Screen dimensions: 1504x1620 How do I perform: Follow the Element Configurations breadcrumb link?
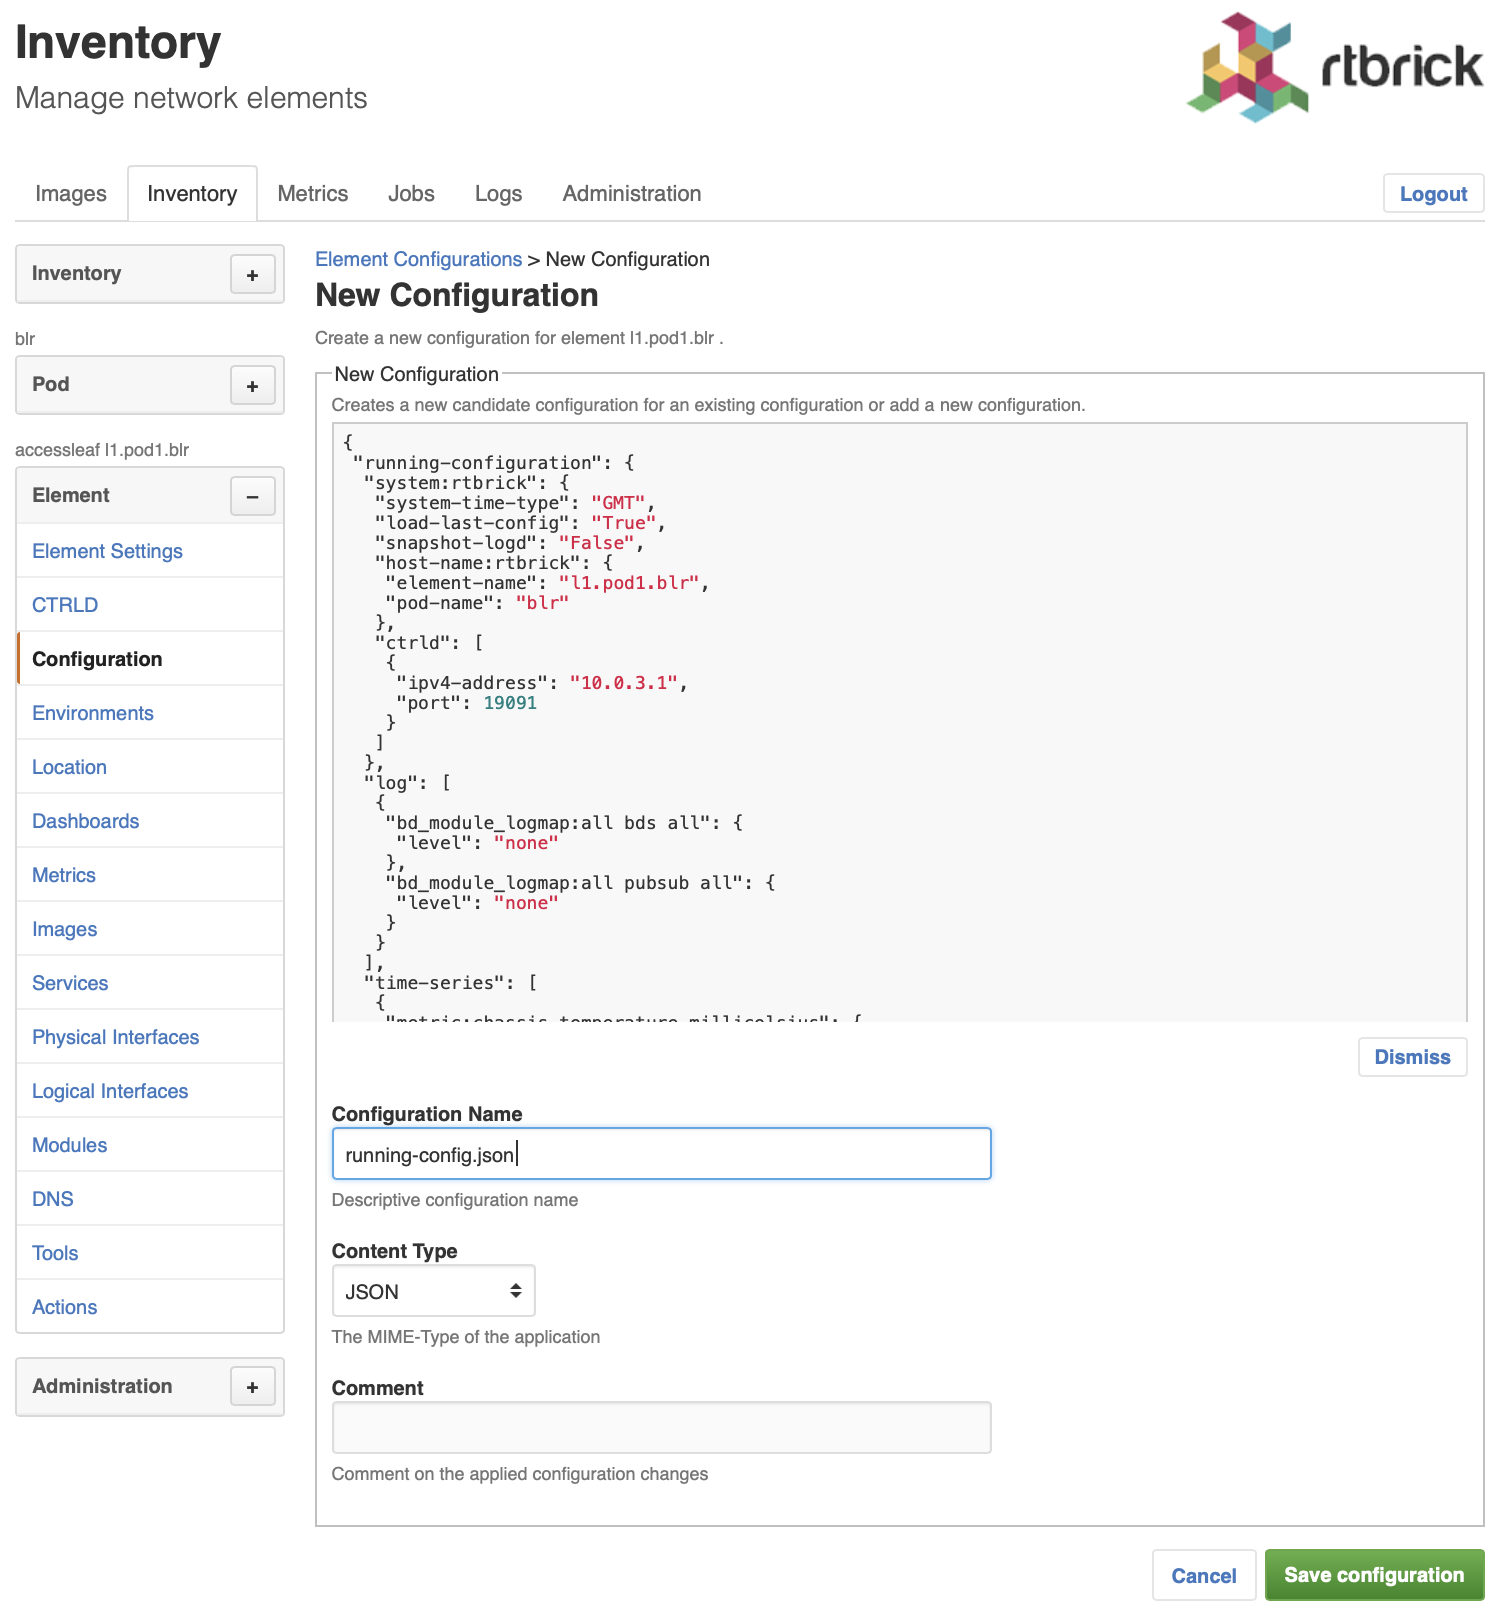[418, 259]
